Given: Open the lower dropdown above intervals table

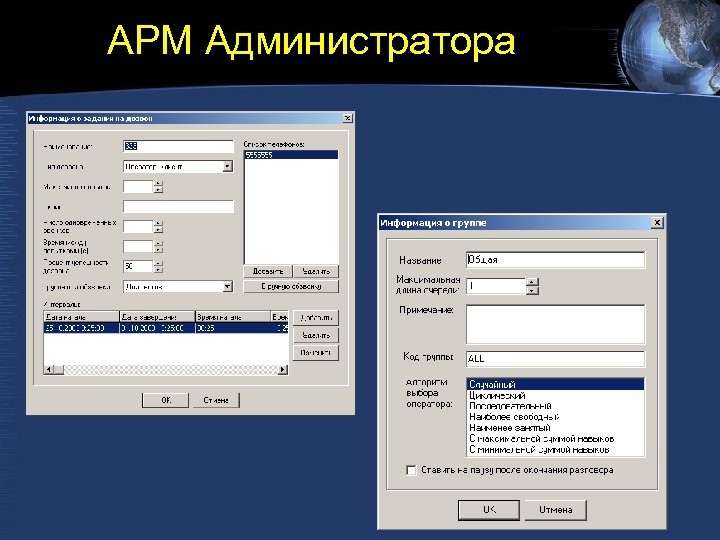Looking at the screenshot, I should (x=227, y=287).
